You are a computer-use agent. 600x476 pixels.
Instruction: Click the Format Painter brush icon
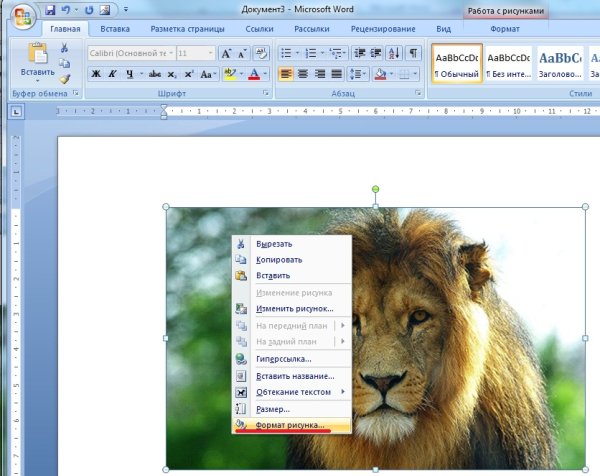(65, 78)
